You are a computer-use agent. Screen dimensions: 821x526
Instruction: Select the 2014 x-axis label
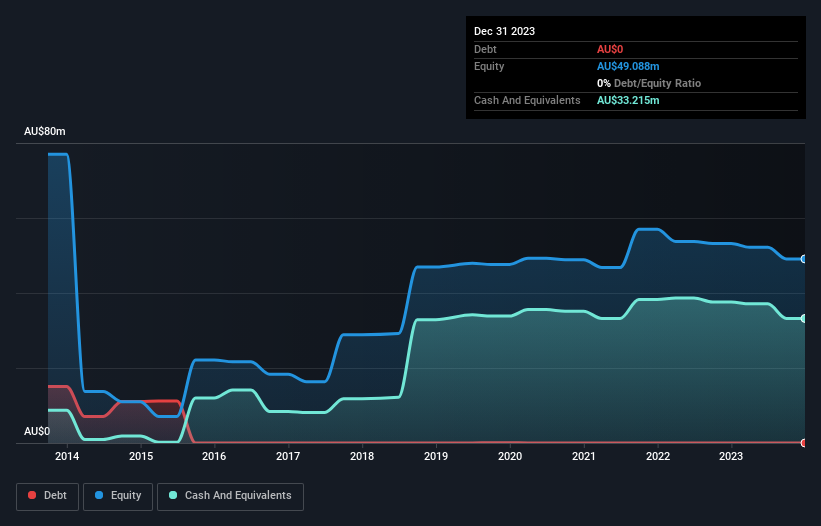pyautogui.click(x=67, y=456)
